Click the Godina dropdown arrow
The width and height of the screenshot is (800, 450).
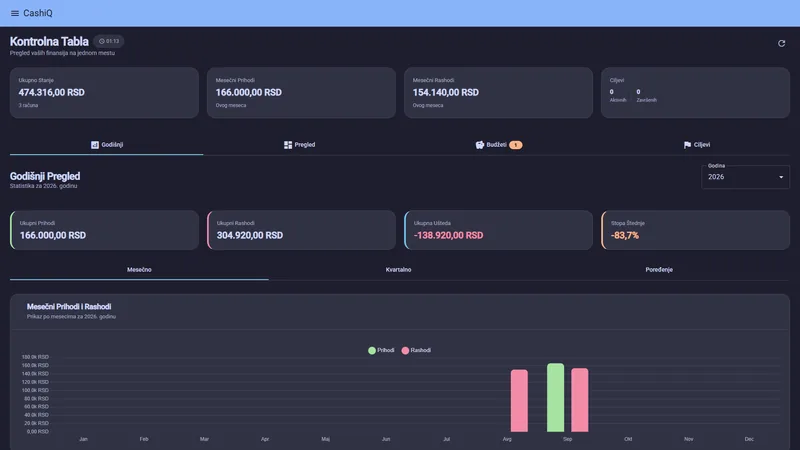tap(781, 177)
